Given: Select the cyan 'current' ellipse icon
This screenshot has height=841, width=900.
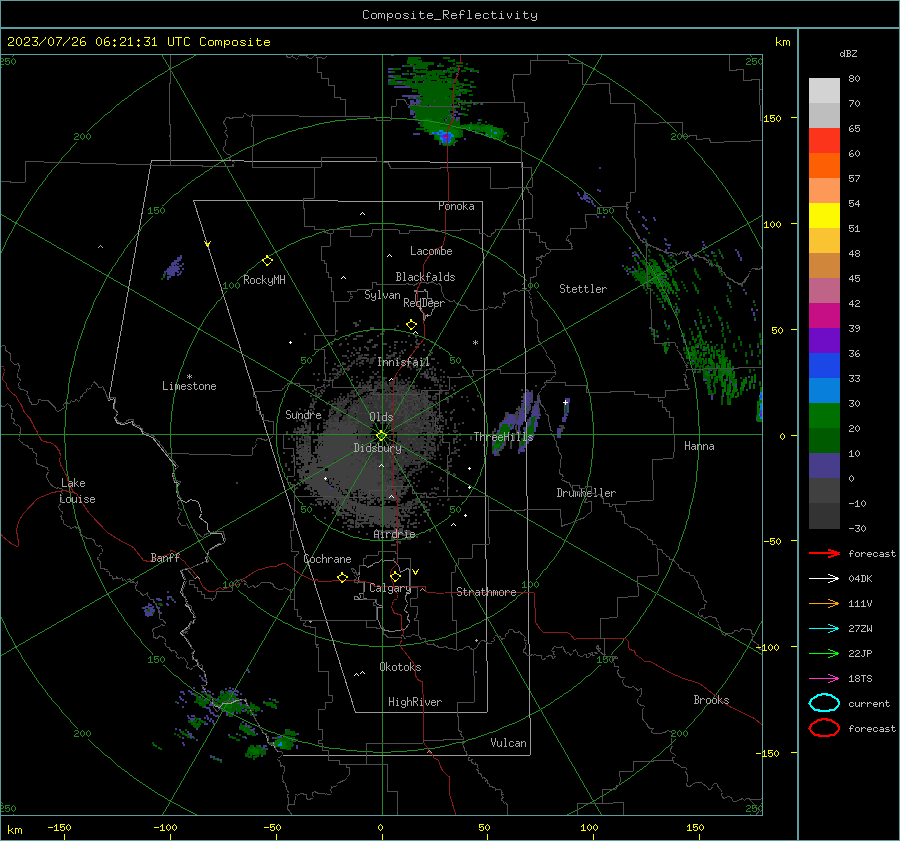Looking at the screenshot, I should pyautogui.click(x=824, y=703).
